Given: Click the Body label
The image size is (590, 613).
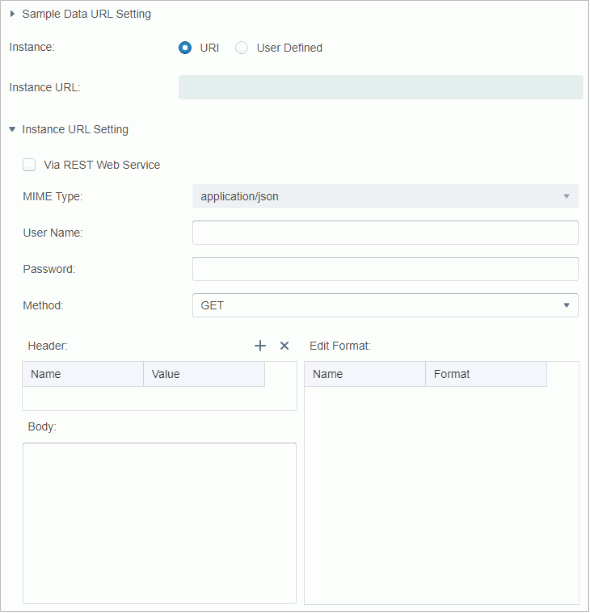Looking at the screenshot, I should pyautogui.click(x=42, y=427).
